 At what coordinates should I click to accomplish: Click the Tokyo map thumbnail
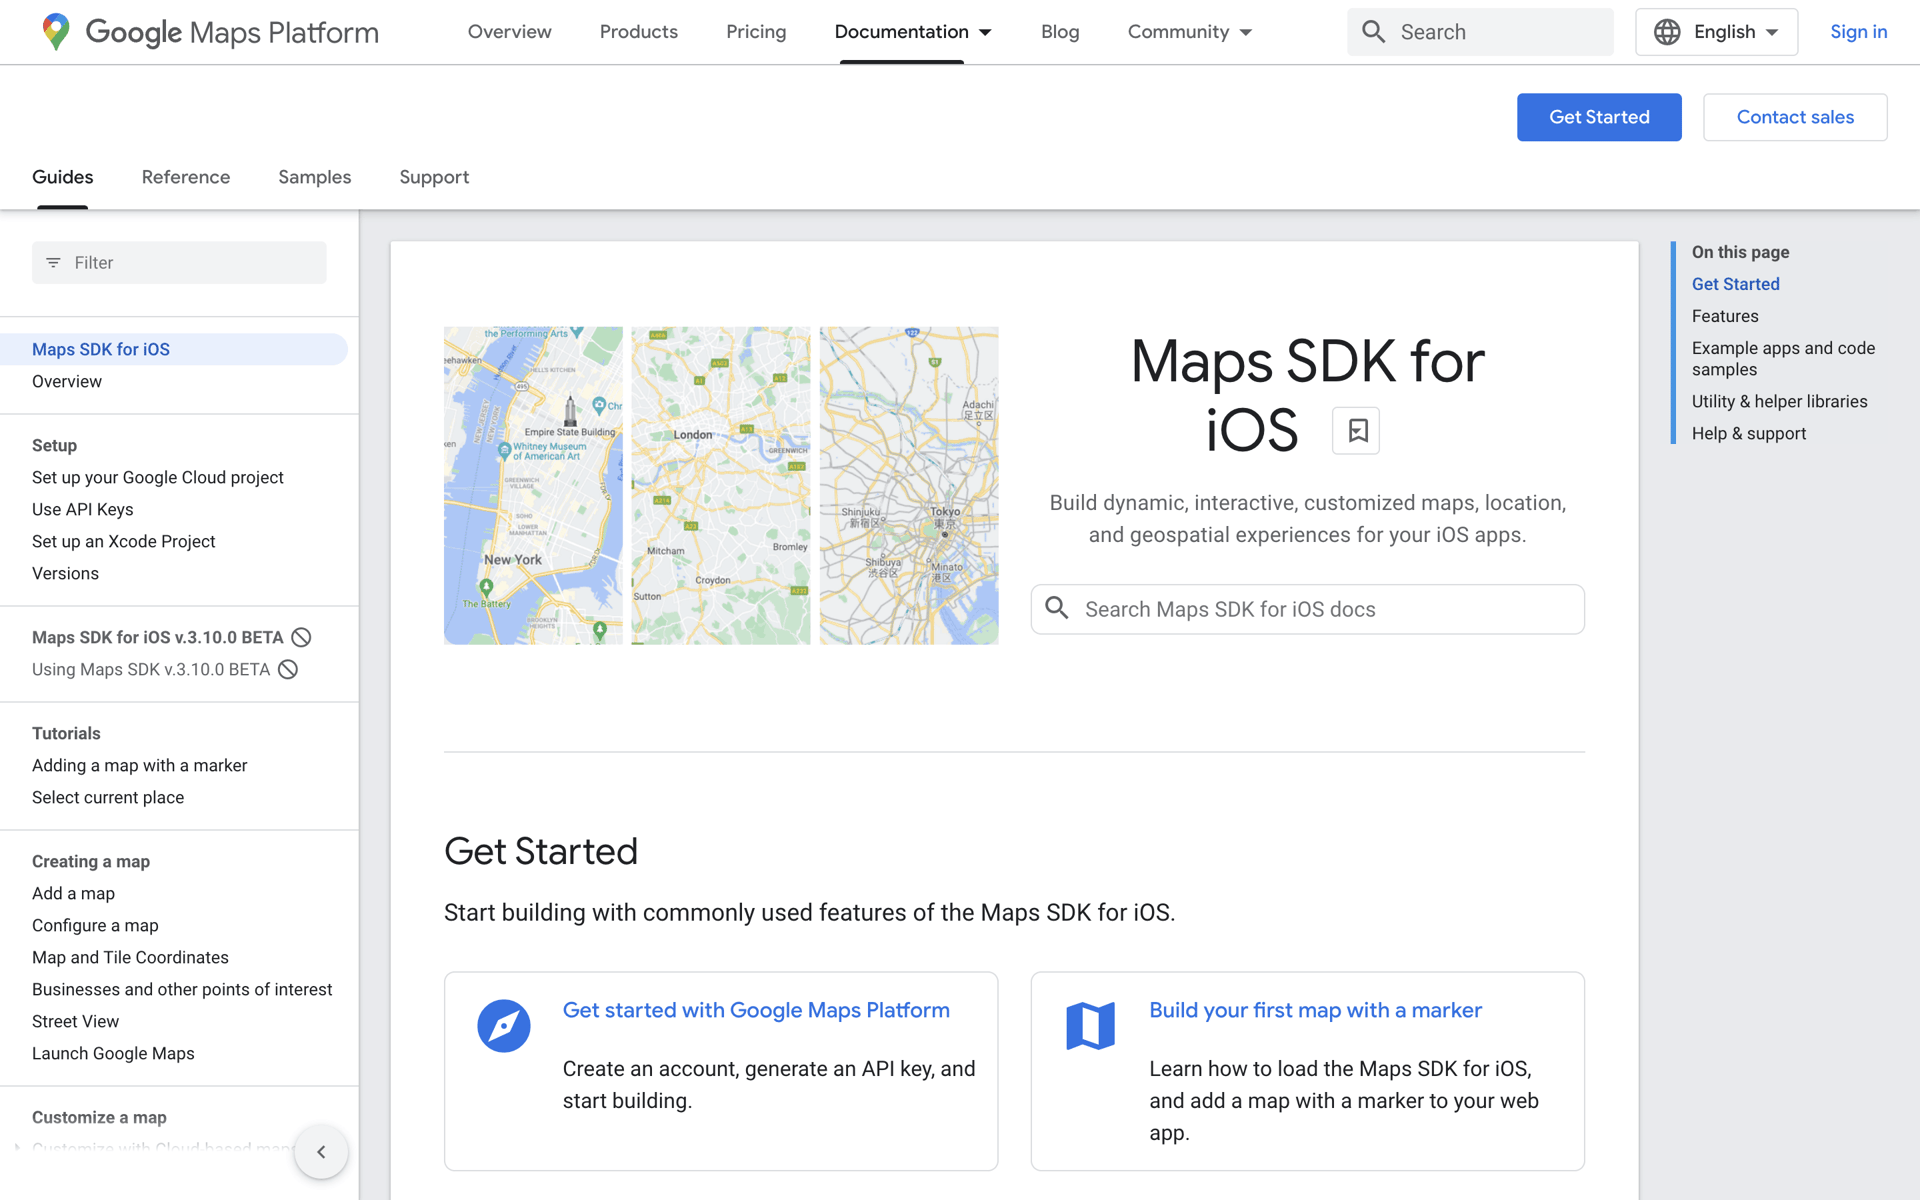[909, 485]
